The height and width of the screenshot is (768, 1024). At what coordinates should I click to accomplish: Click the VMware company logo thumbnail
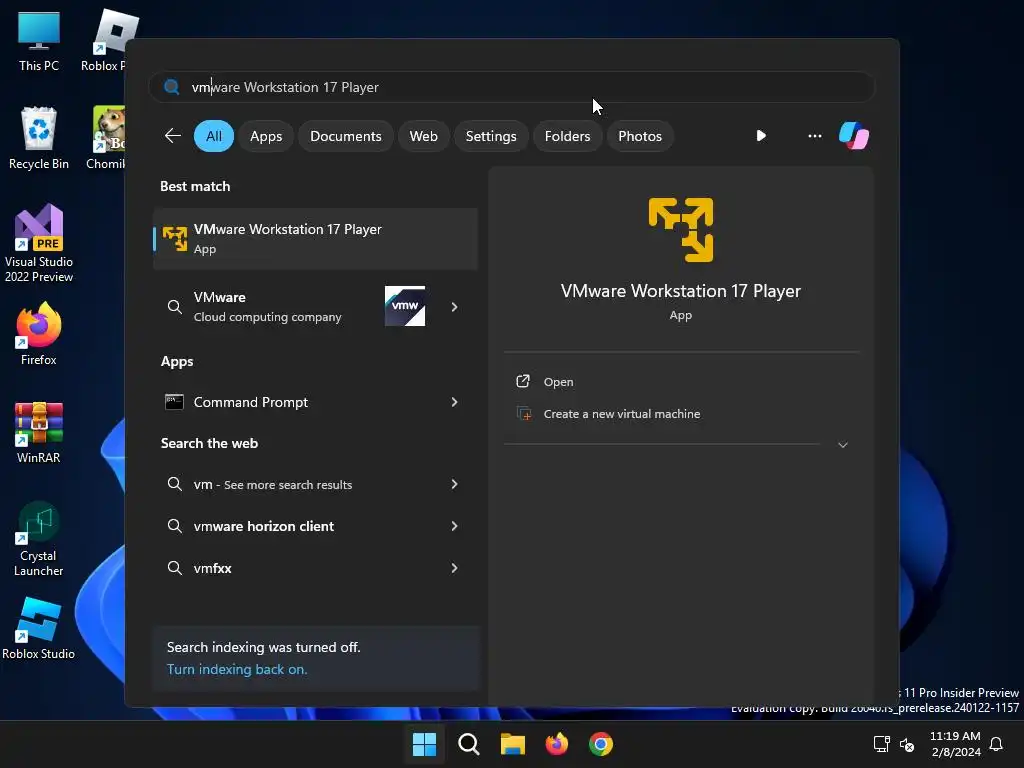tap(405, 306)
